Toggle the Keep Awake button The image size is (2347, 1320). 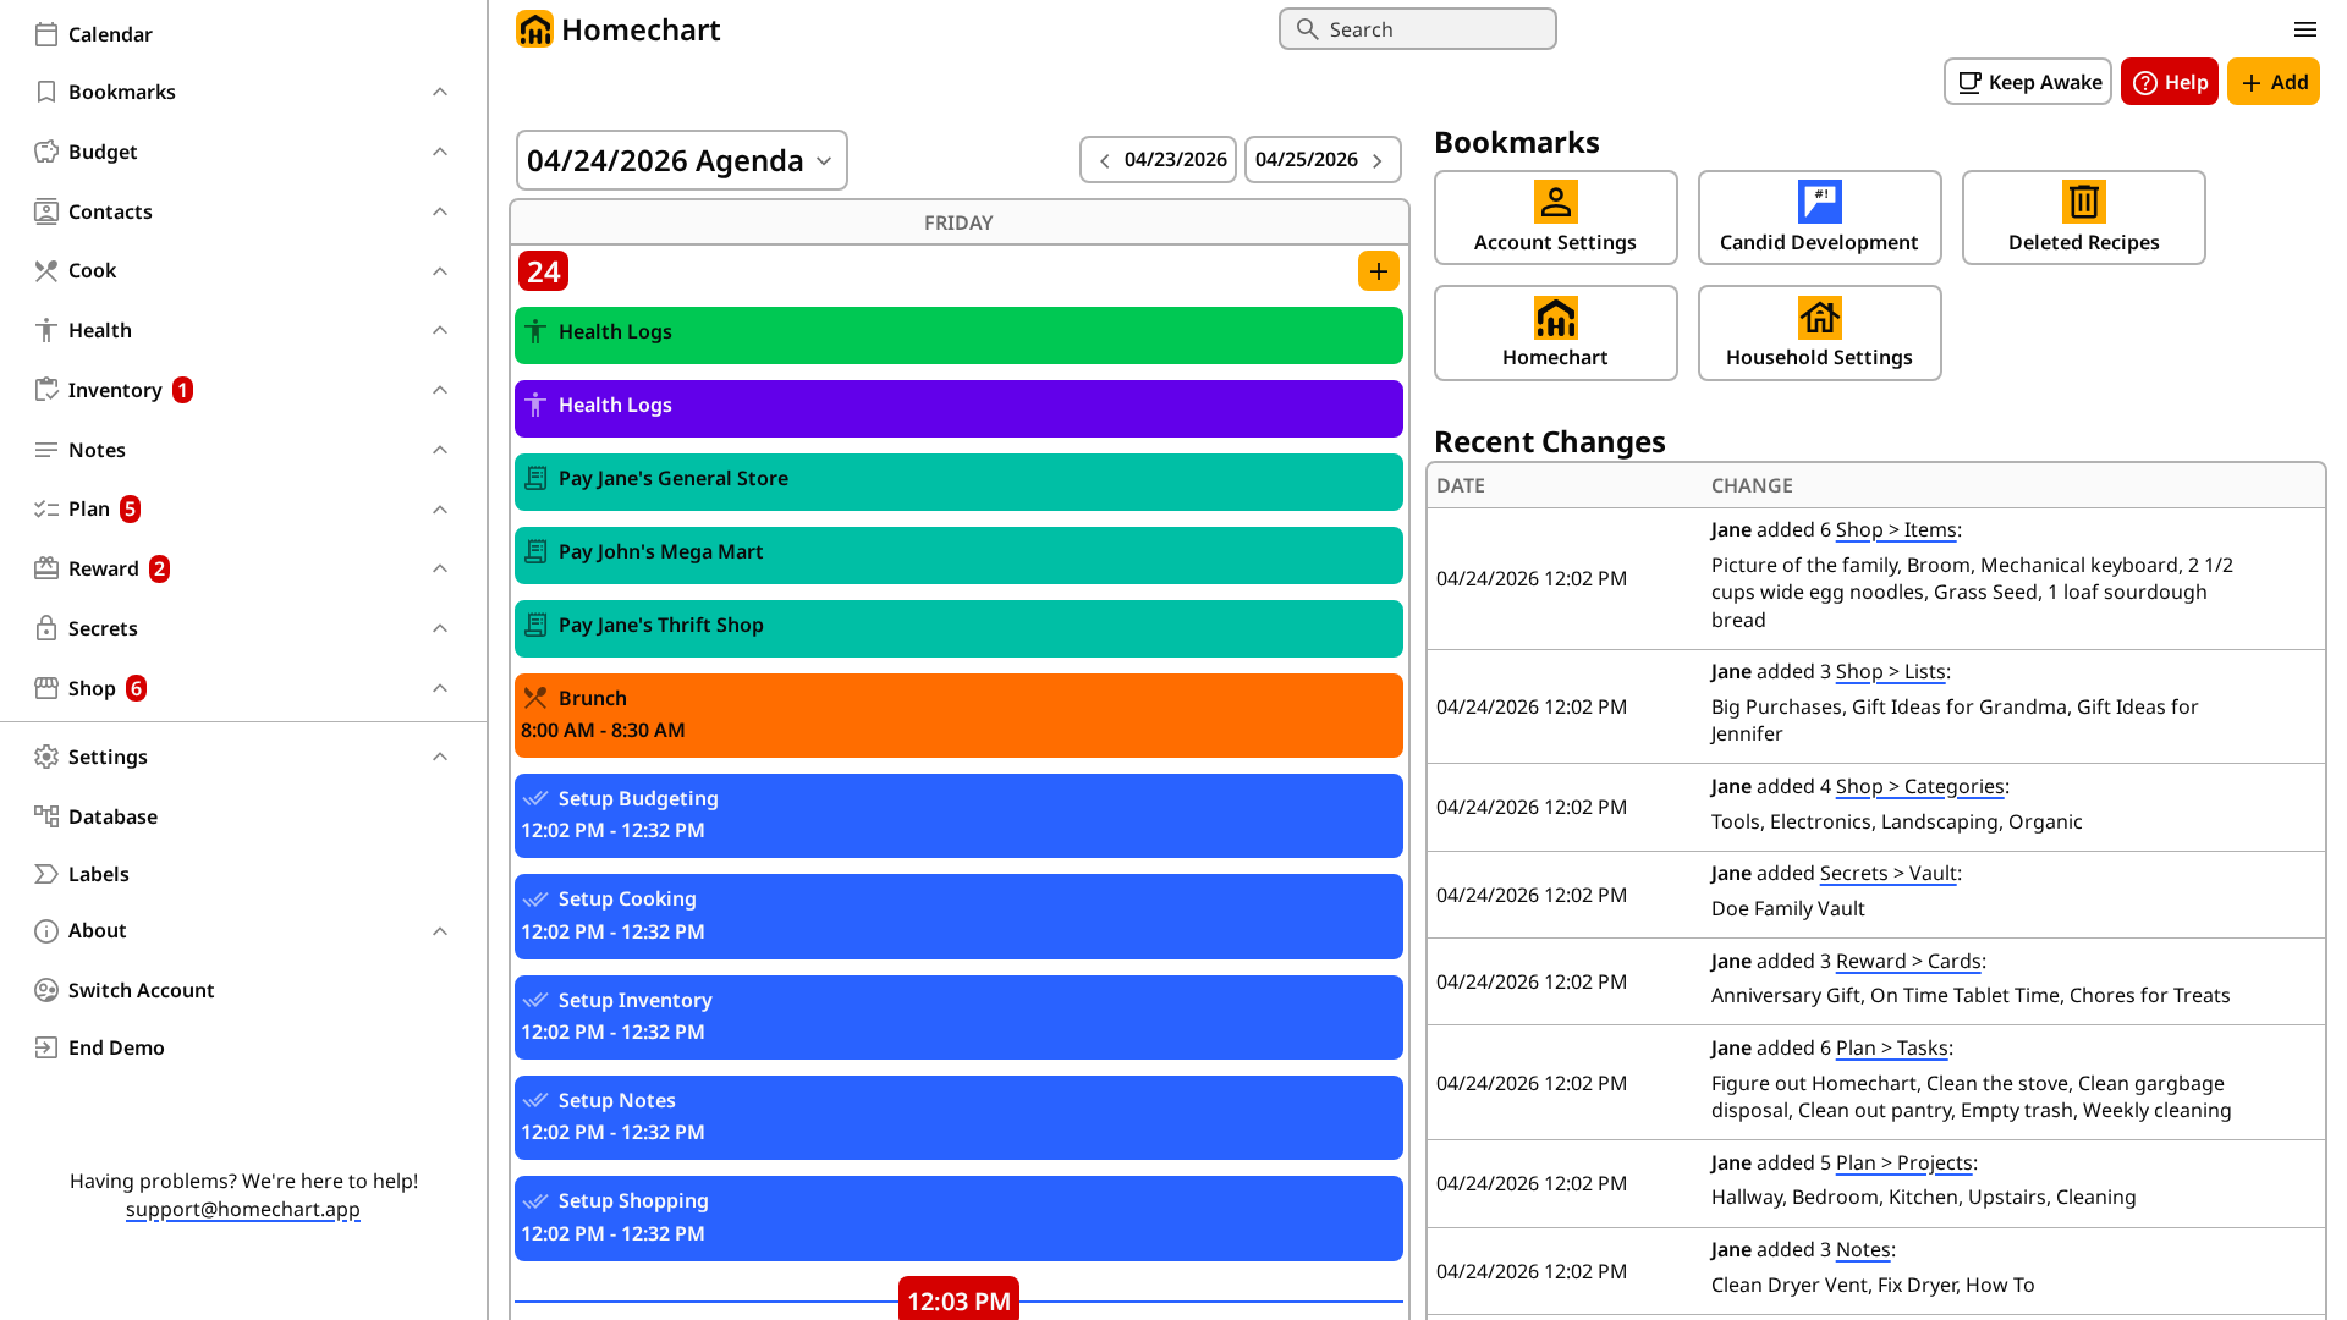(2027, 82)
